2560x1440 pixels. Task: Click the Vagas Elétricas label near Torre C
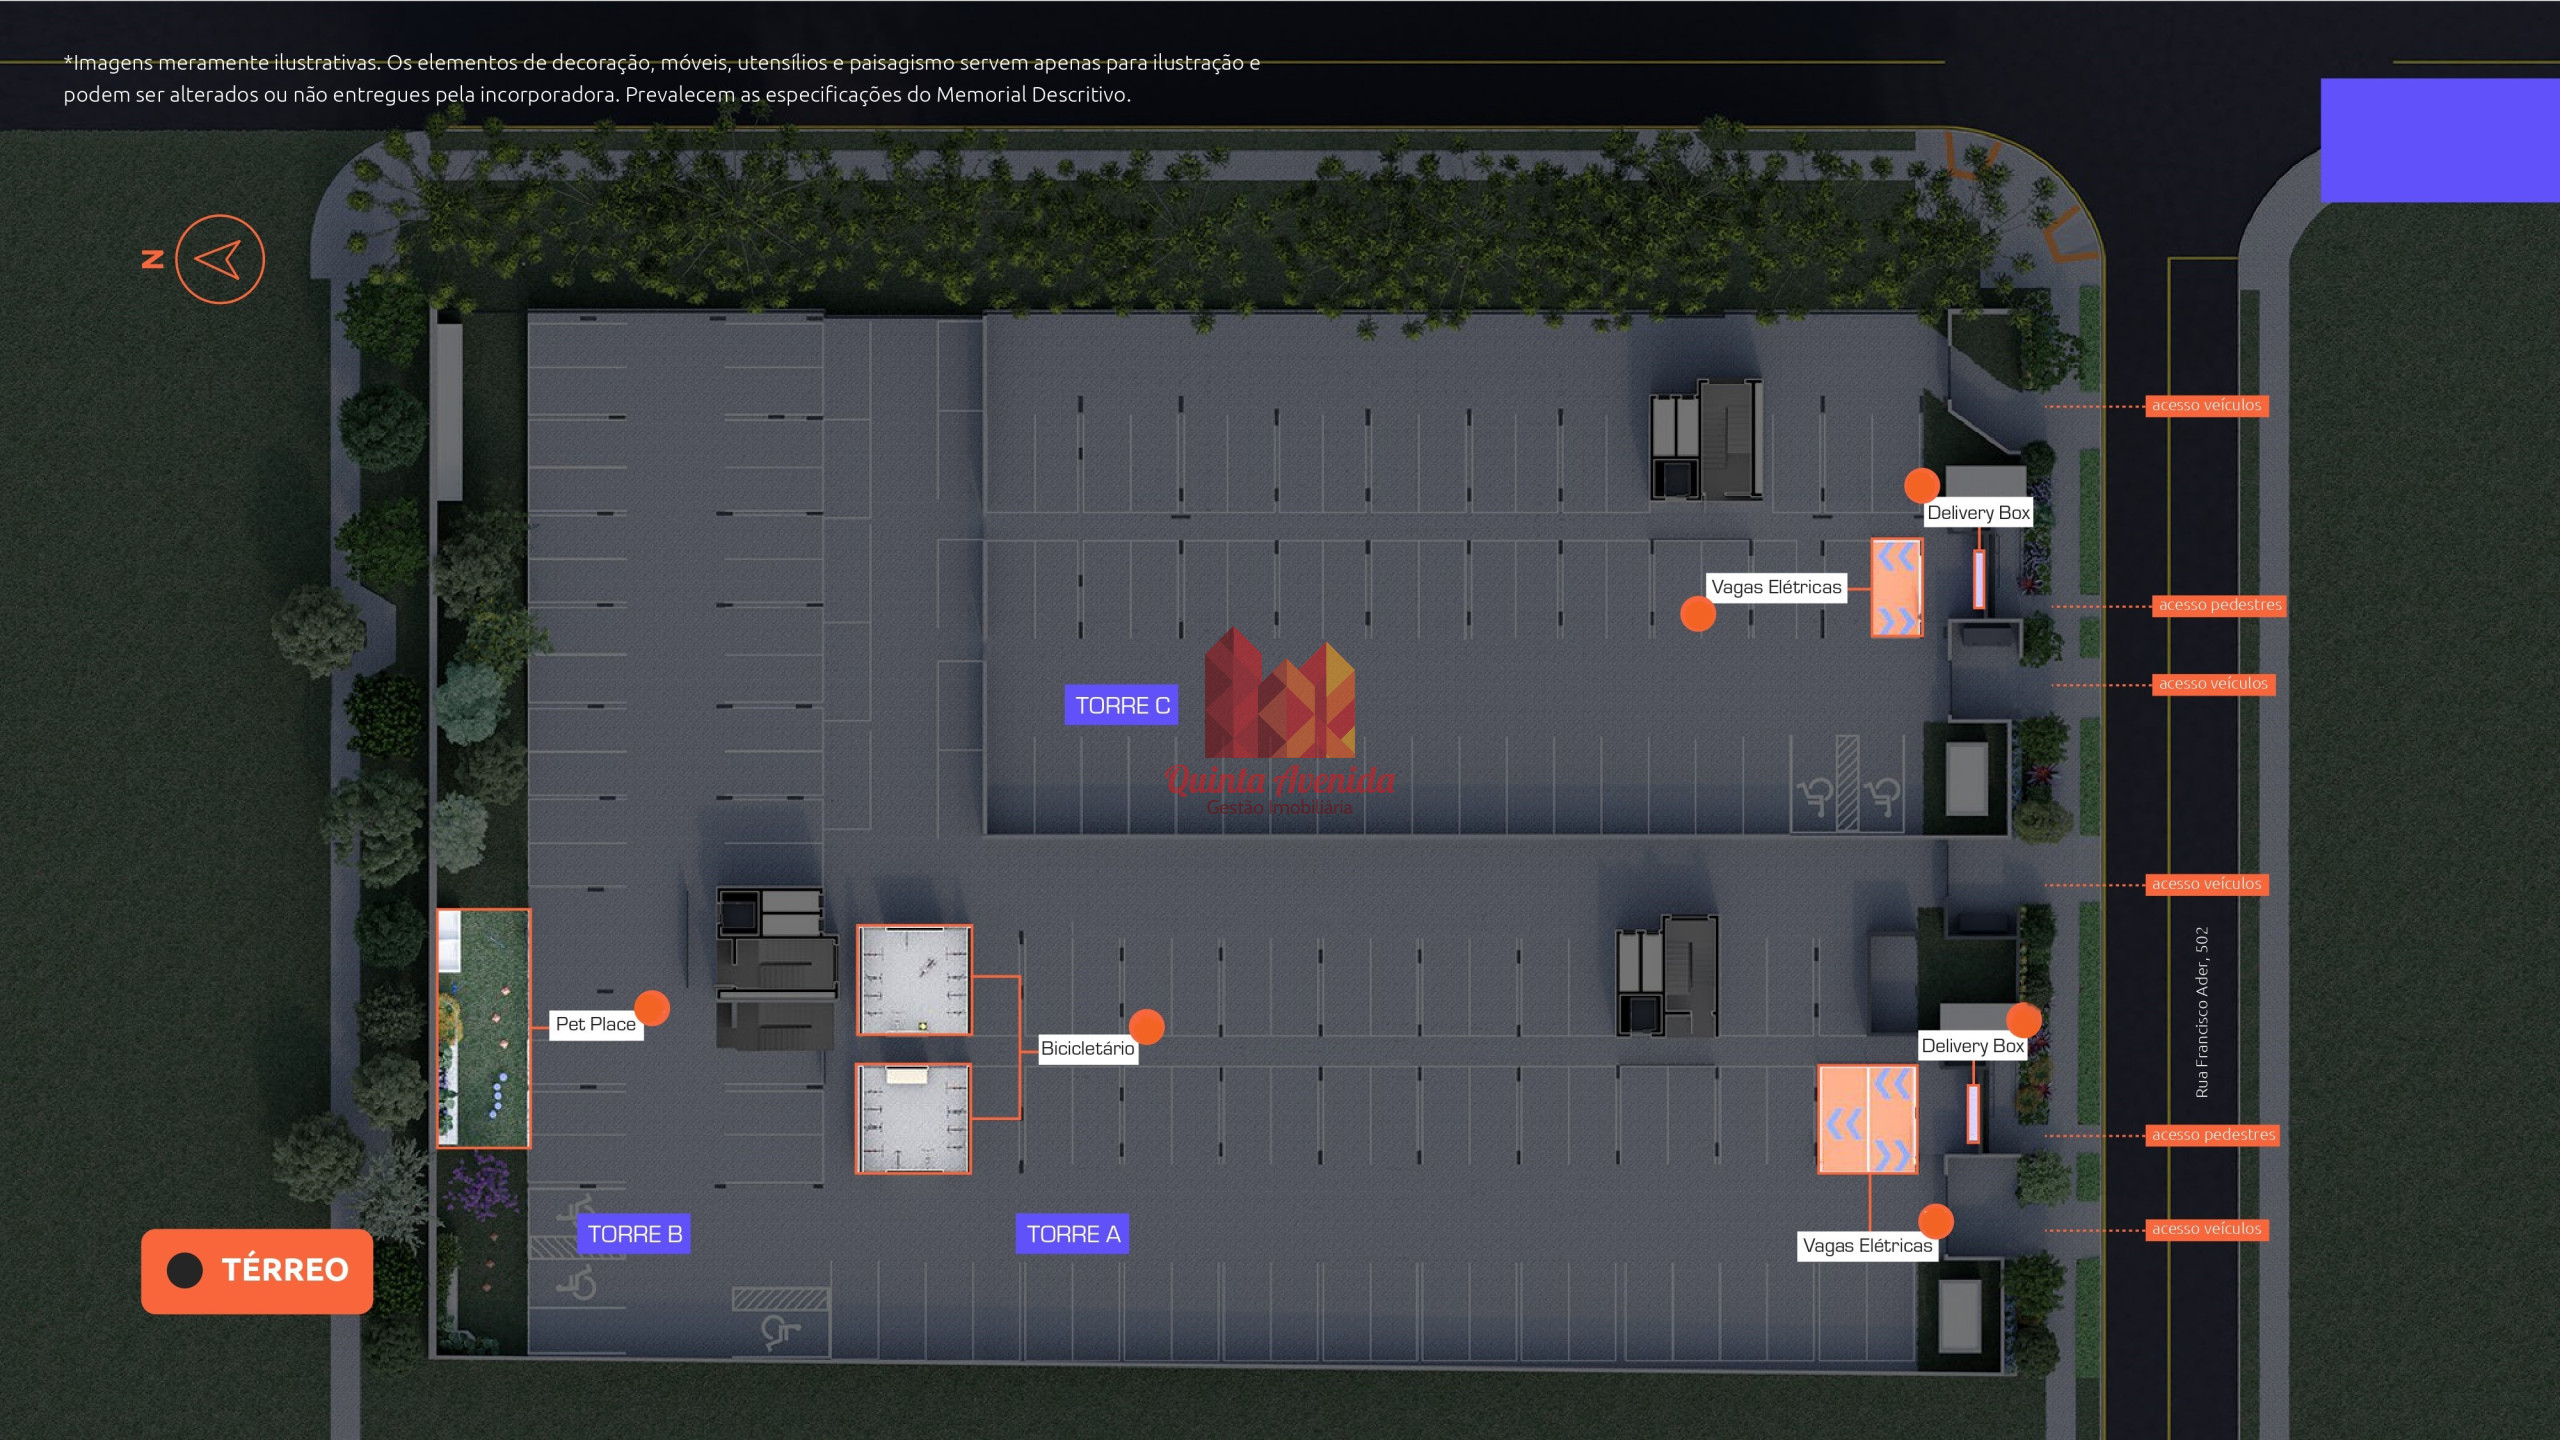tap(1776, 587)
